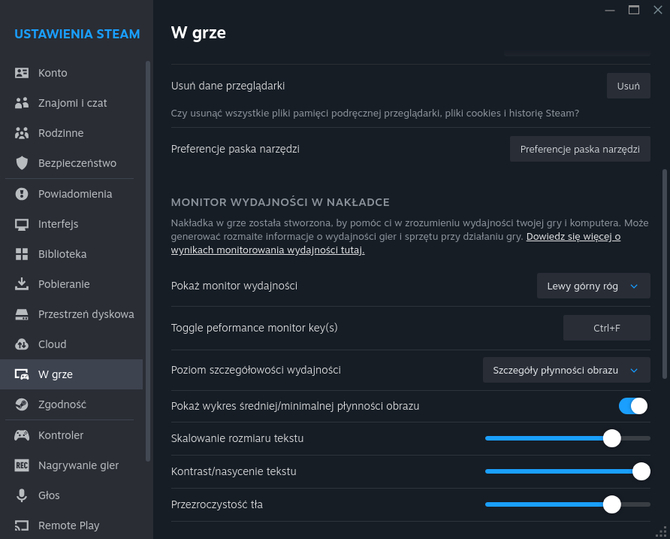Viewport: 670px width, 539px height.
Task: Click the Nagrywanie gier REC icon
Action: point(22,465)
